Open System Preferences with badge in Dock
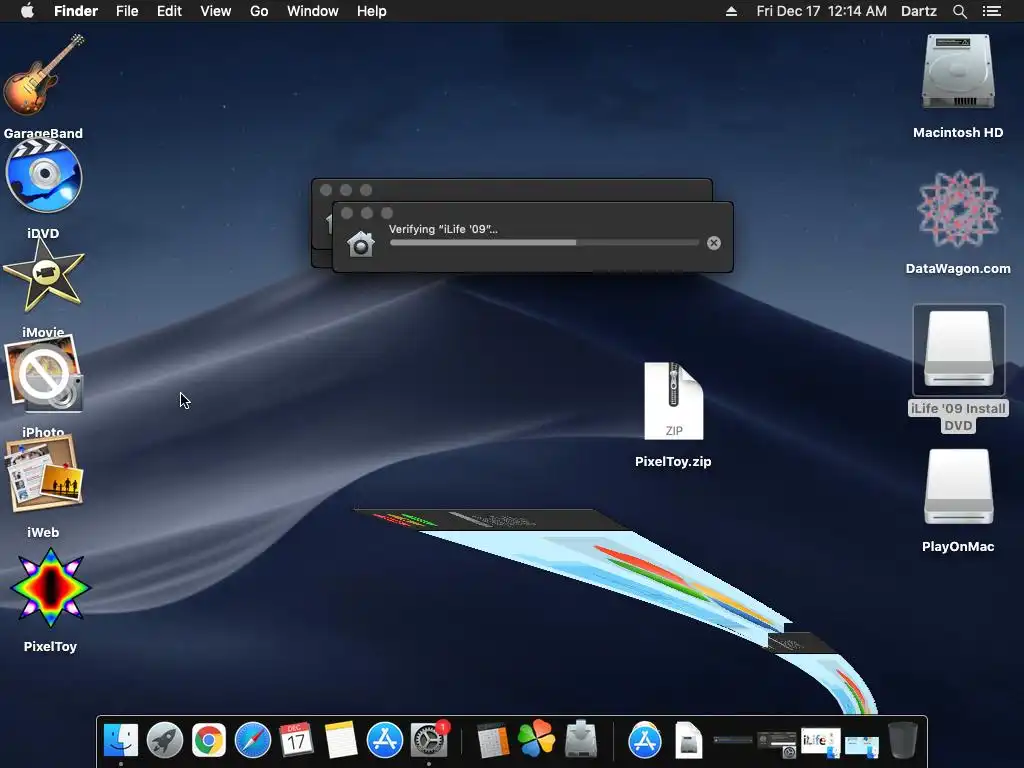The width and height of the screenshot is (1024, 768). tap(428, 741)
